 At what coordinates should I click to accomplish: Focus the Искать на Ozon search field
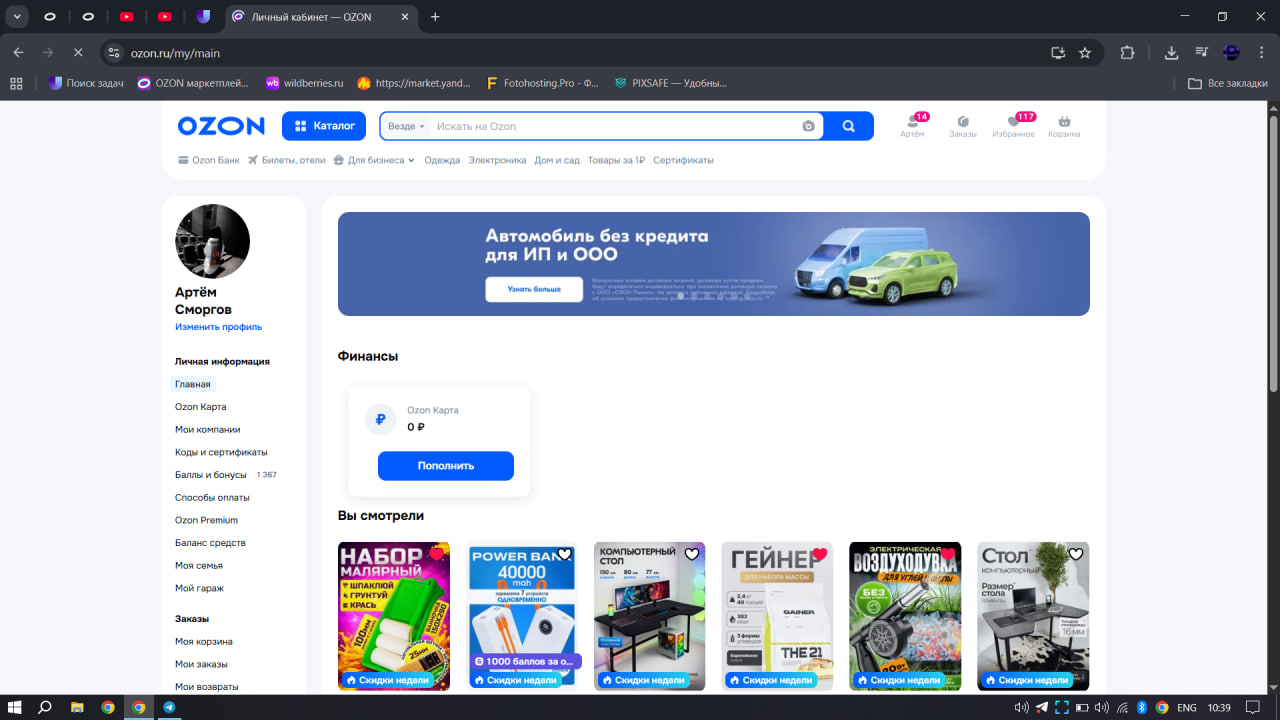(615, 126)
